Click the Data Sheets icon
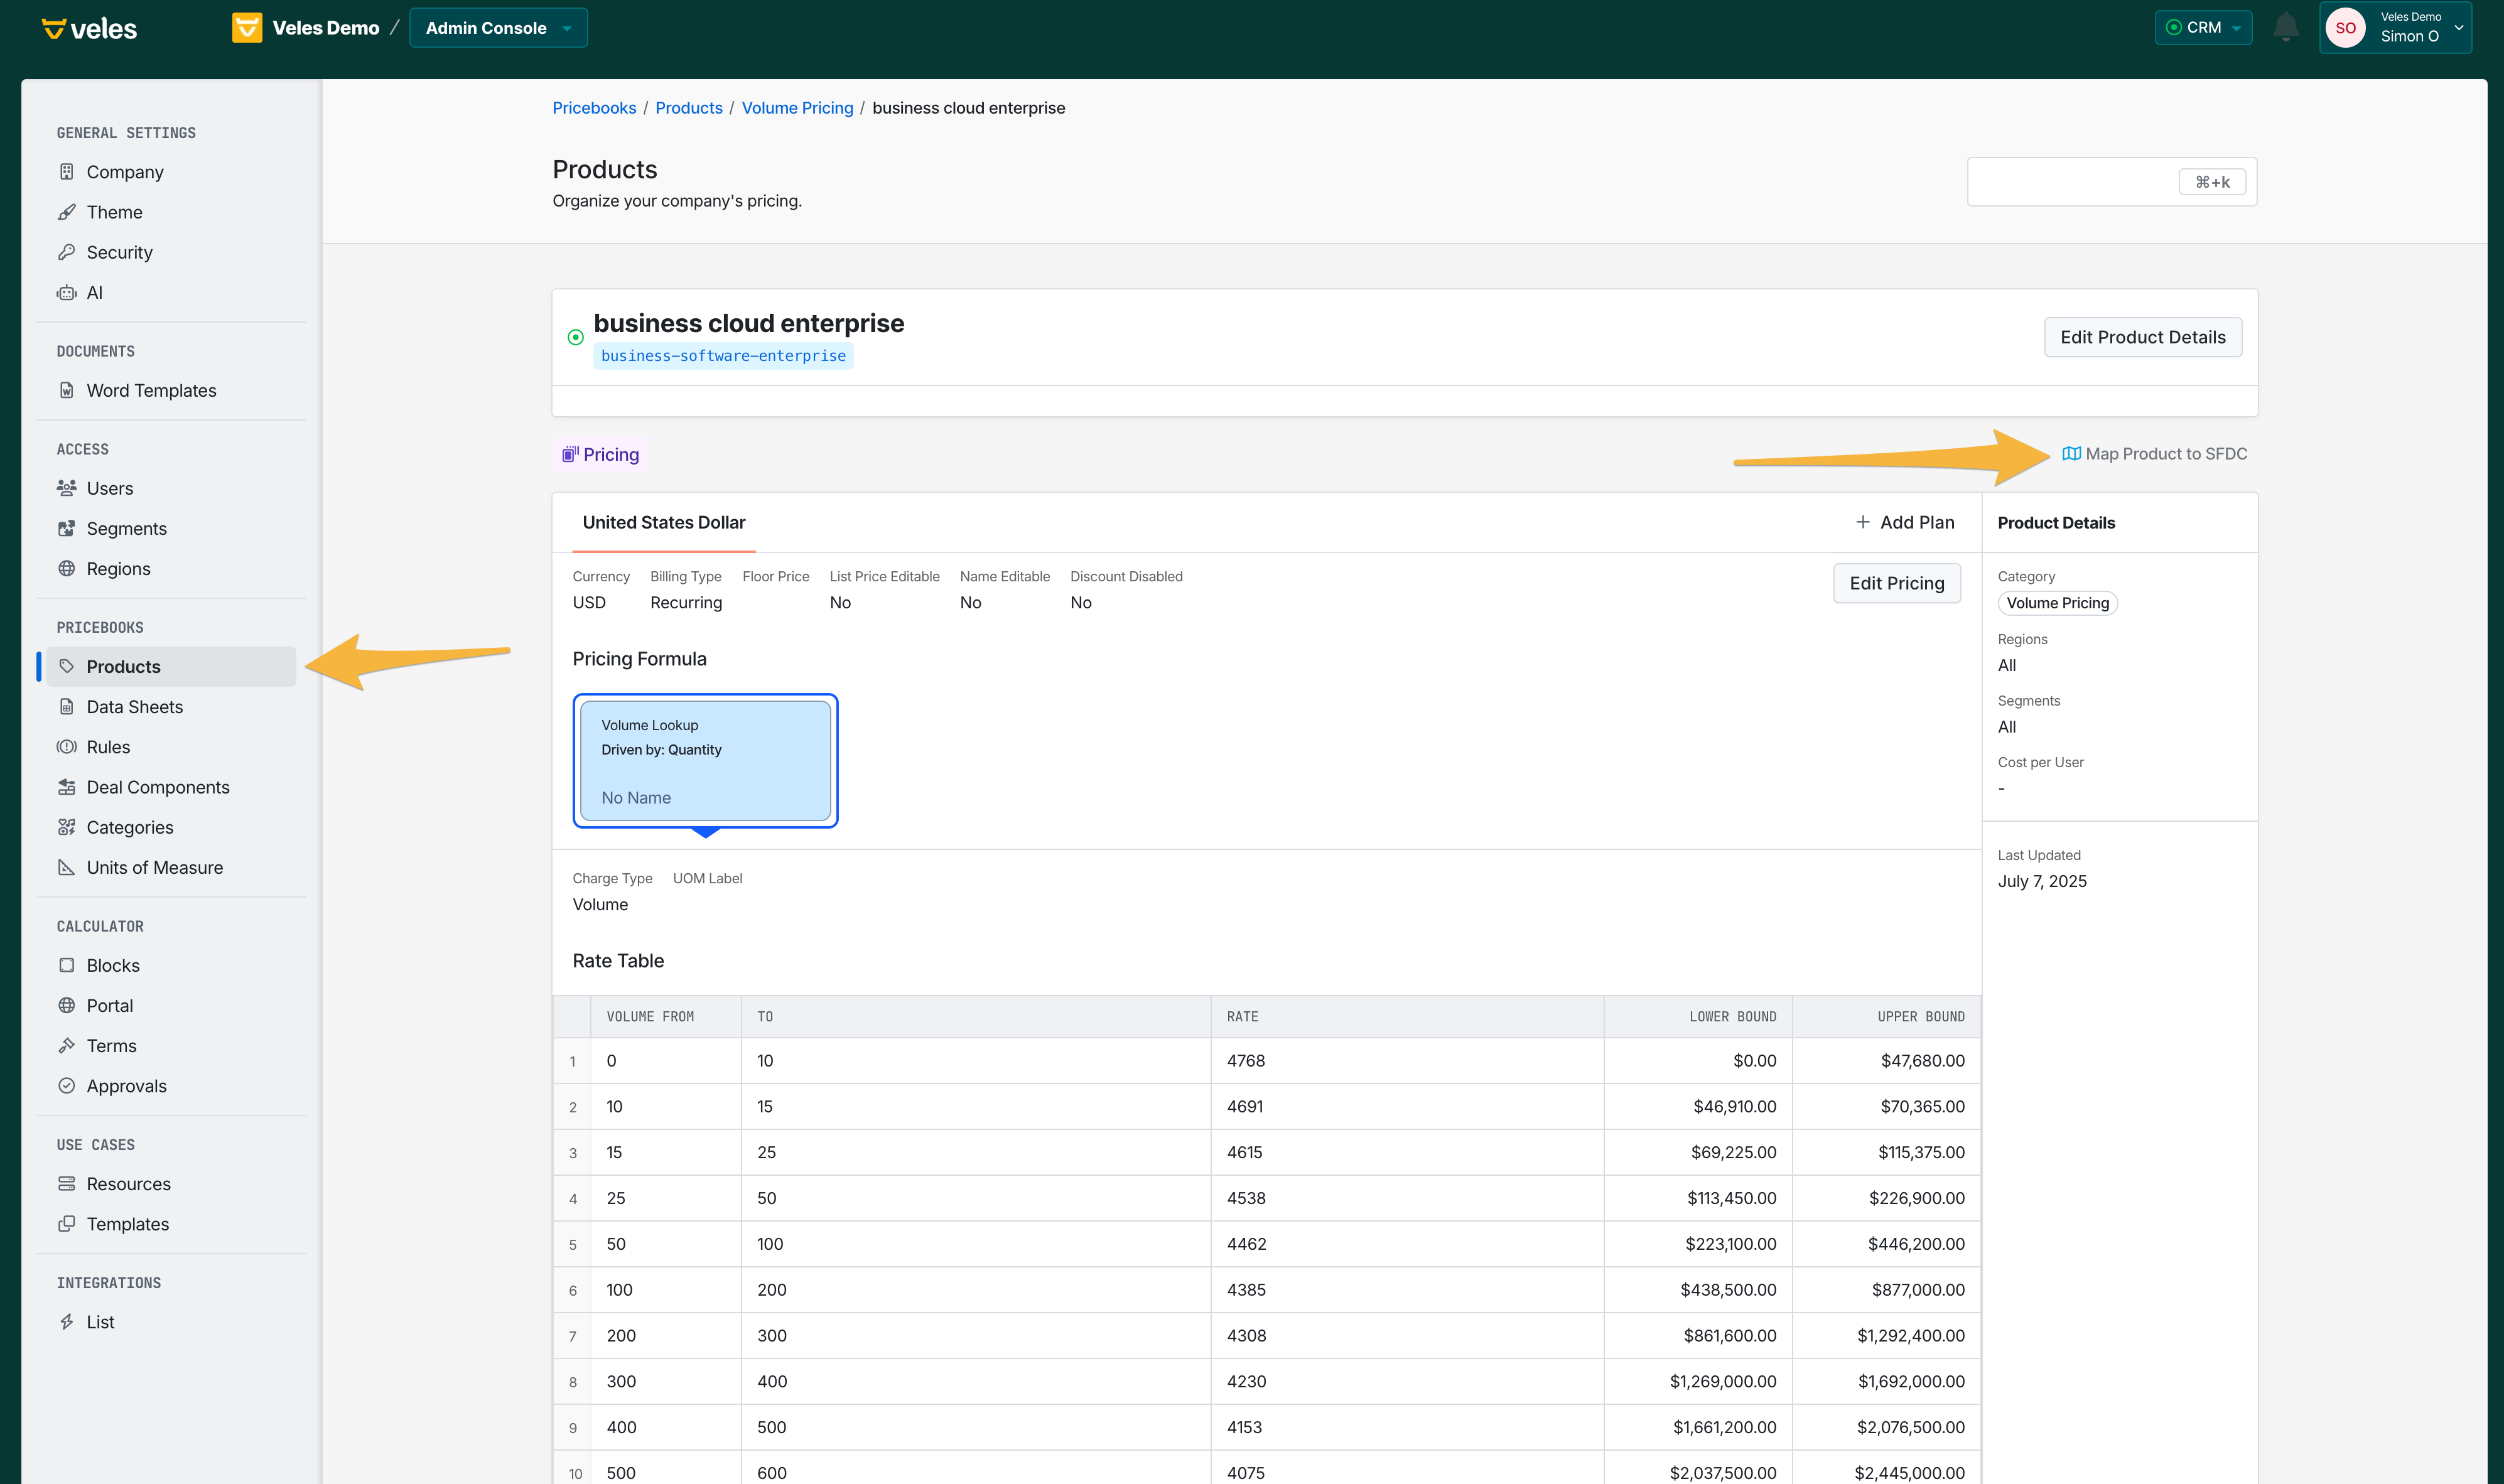The width and height of the screenshot is (2504, 1484). pos(67,707)
